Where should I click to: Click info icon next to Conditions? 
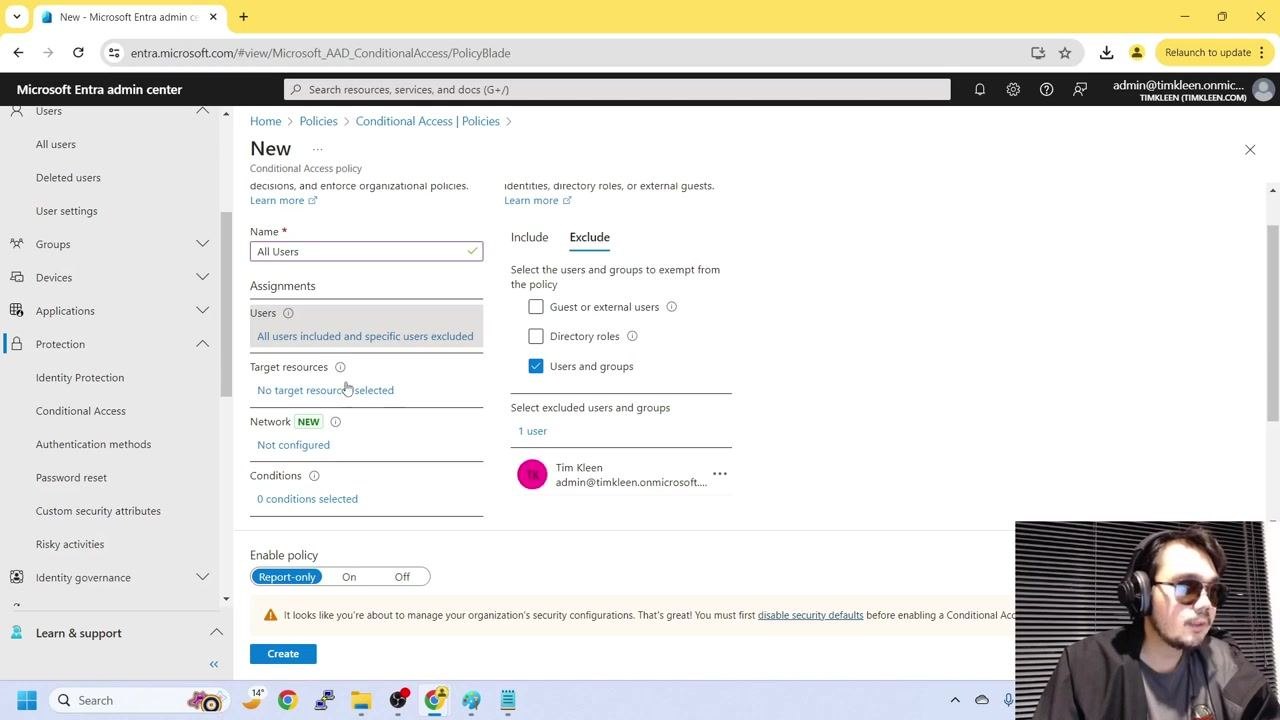(314, 476)
